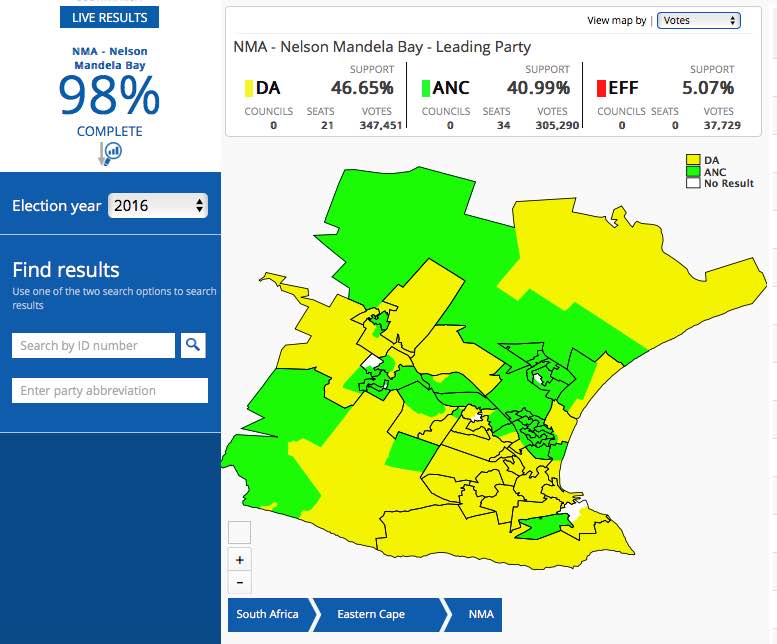Click EFF votes count 37,729
Viewport: 777px width, 644px height.
pos(722,125)
